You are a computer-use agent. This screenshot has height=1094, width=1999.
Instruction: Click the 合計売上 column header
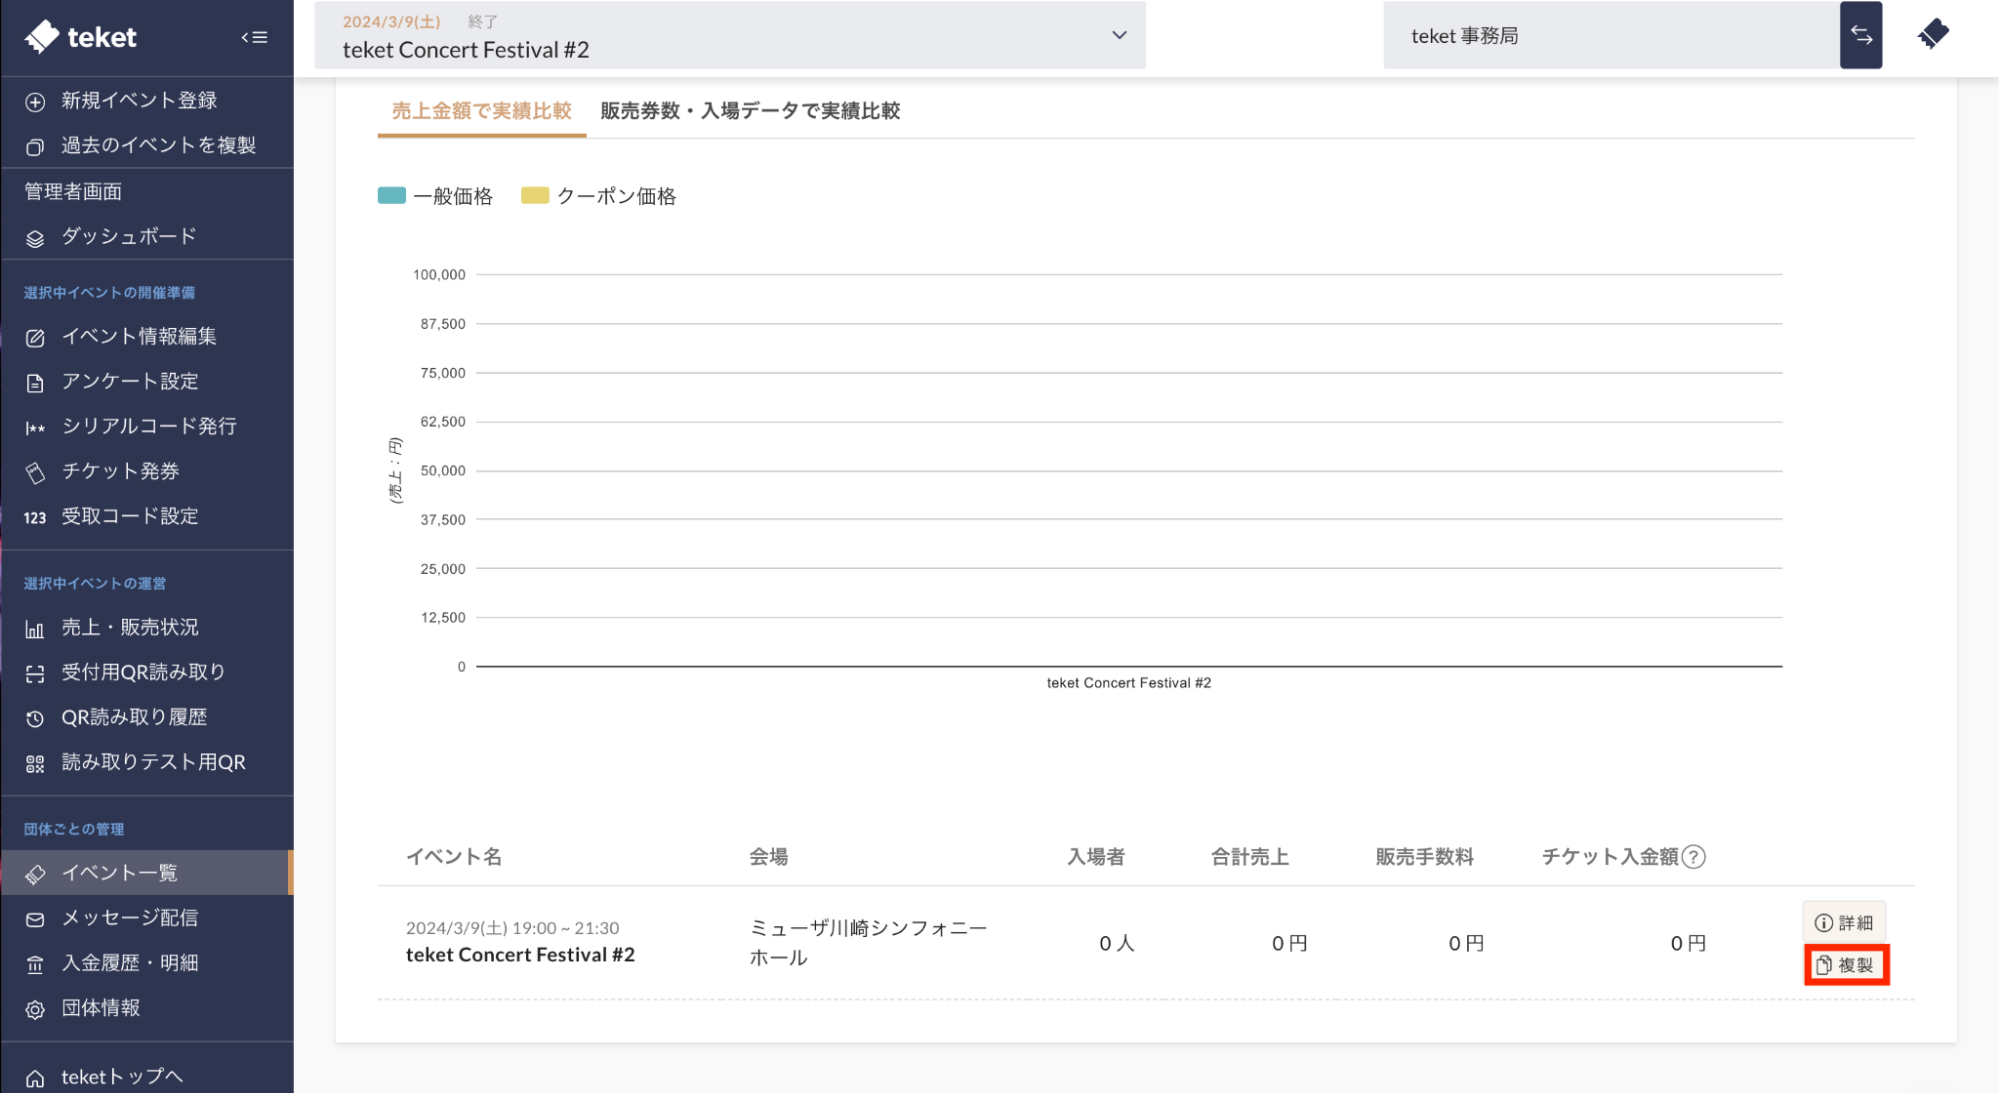pyautogui.click(x=1250, y=857)
